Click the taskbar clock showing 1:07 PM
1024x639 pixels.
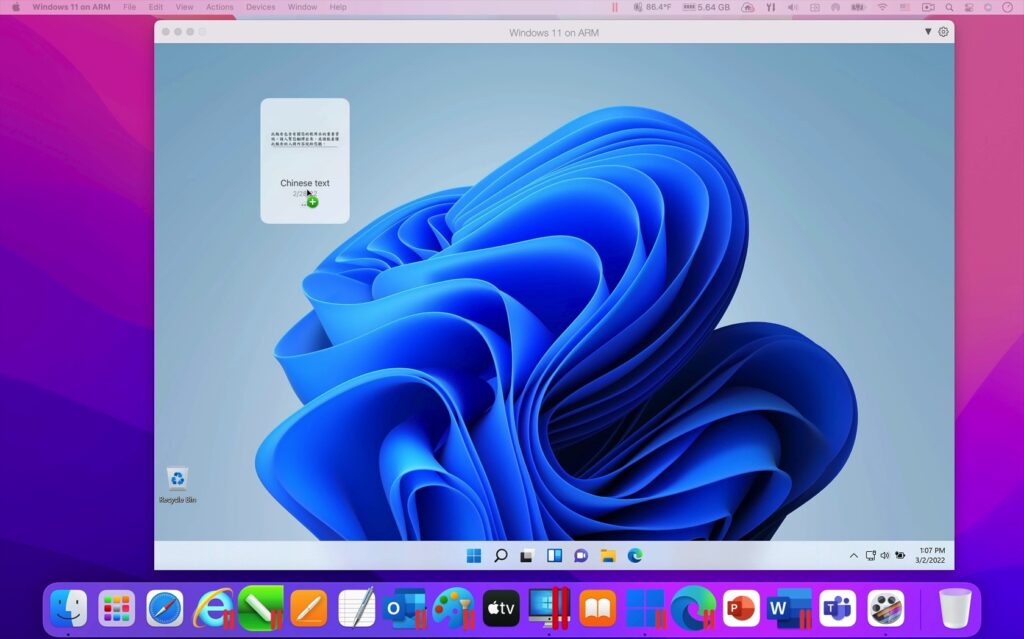coord(931,556)
